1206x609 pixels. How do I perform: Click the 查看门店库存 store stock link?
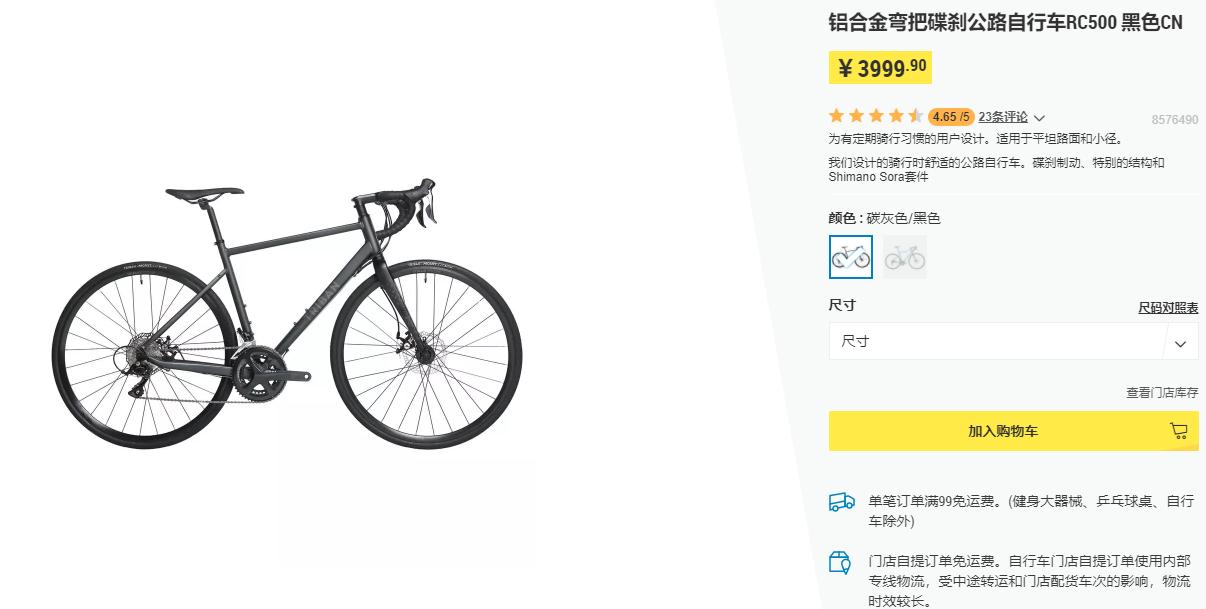[1162, 393]
